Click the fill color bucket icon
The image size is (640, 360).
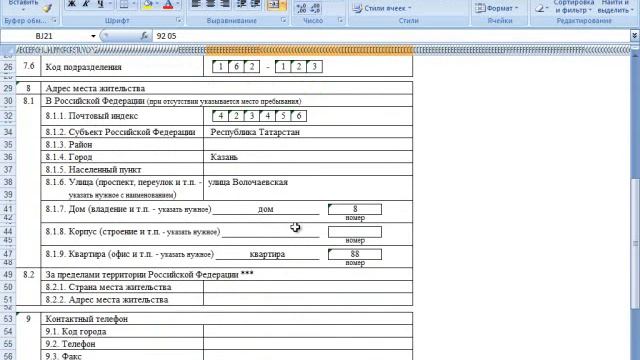pyautogui.click(x=148, y=4)
